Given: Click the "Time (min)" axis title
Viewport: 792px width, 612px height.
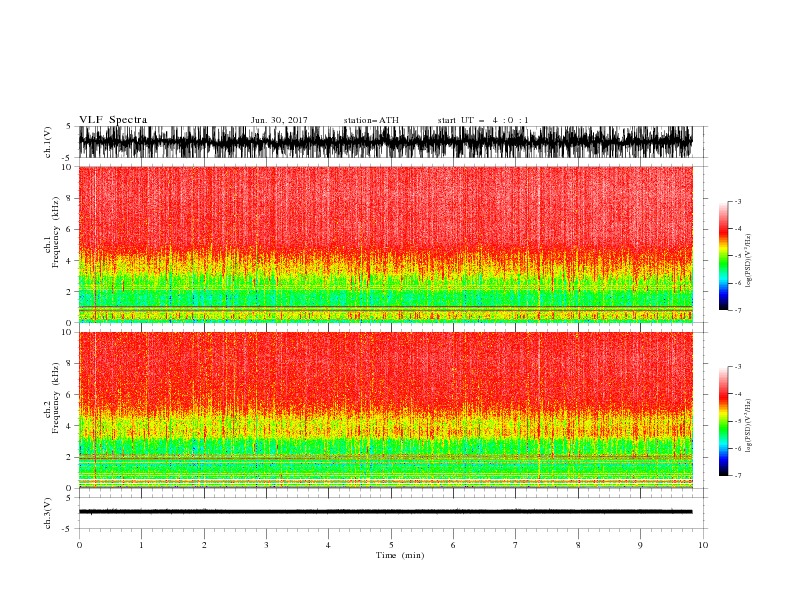Looking at the screenshot, I should pos(400,555).
